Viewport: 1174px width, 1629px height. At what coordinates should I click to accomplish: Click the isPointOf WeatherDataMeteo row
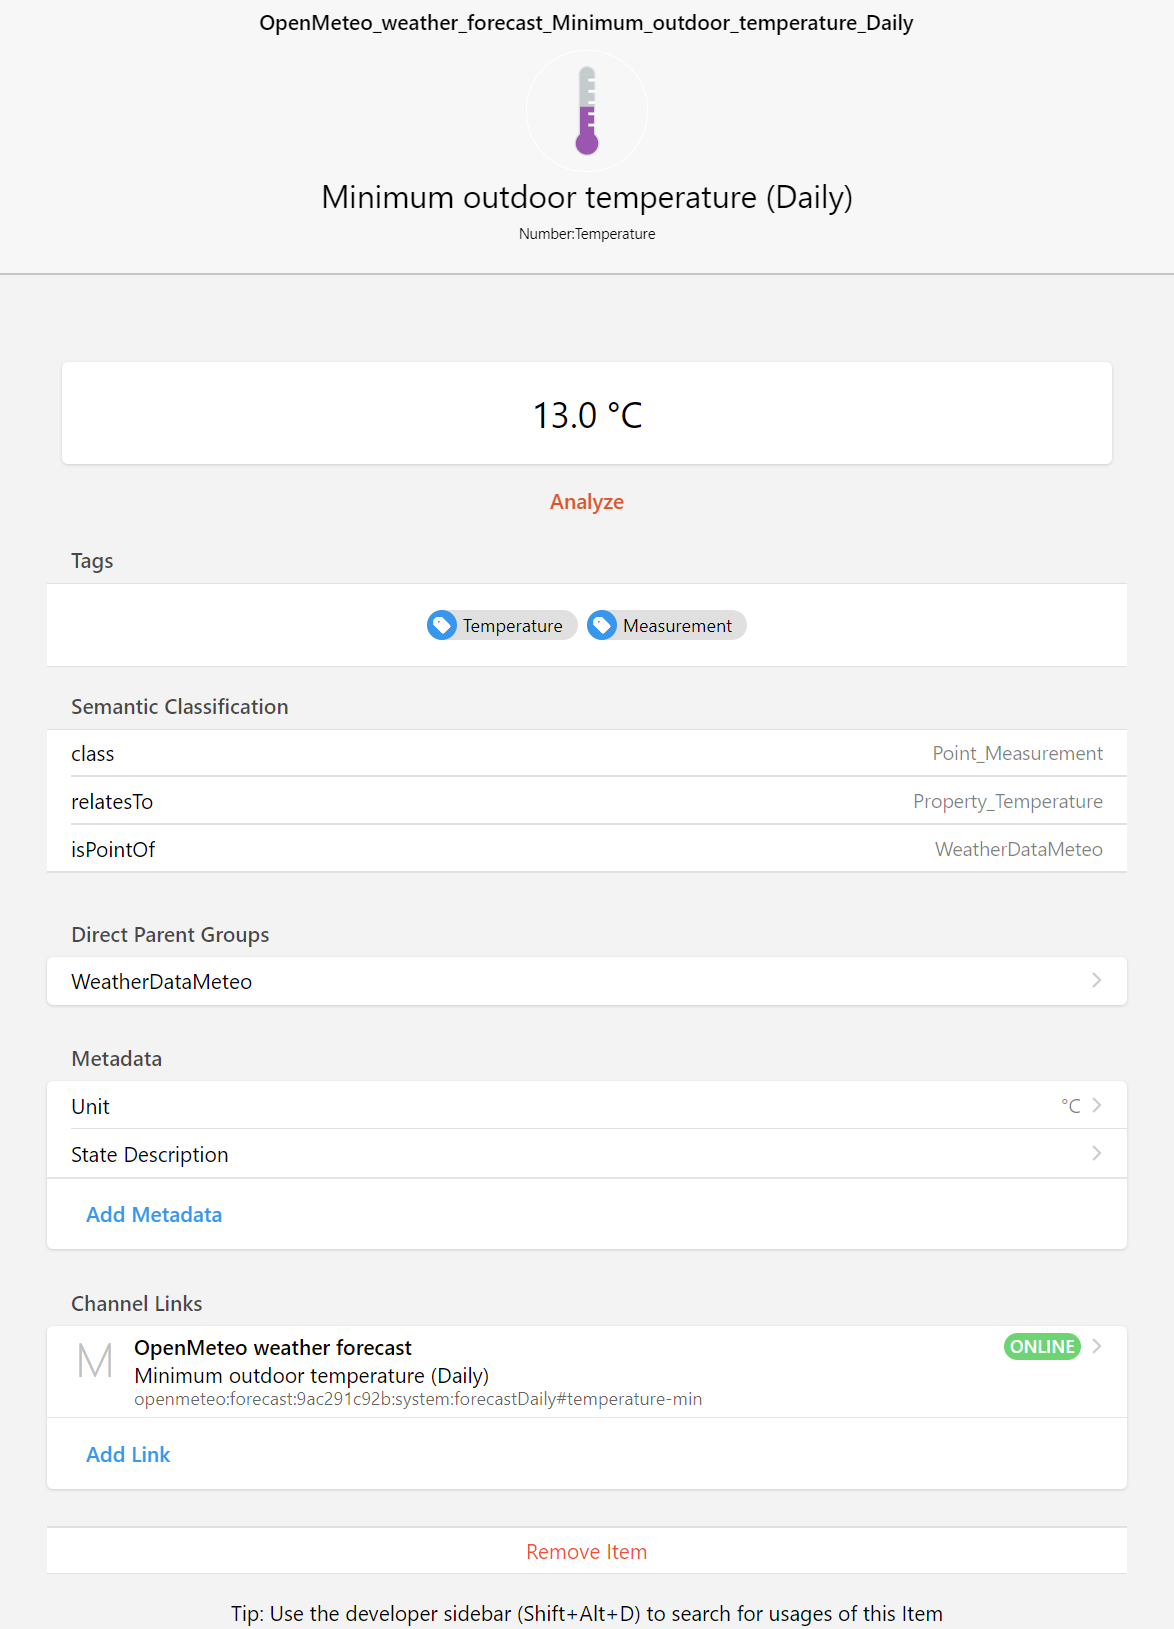(x=587, y=850)
